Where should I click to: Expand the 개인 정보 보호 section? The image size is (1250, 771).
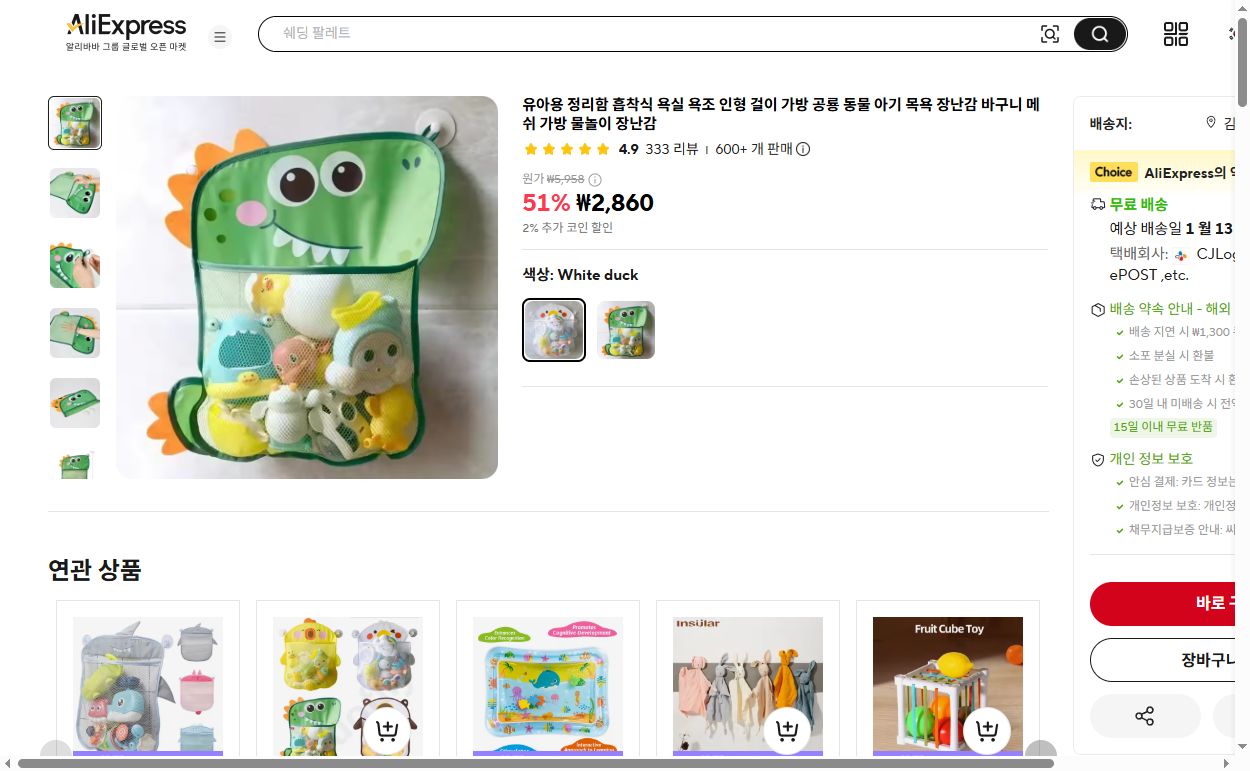1150,458
